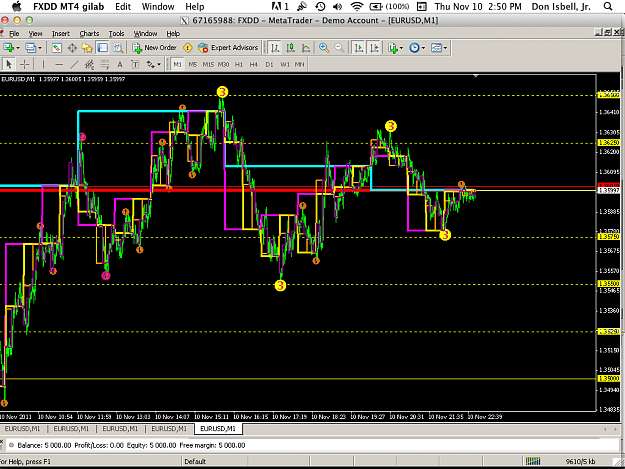Zoom in the chart with magnifier plus
The image size is (625, 469).
(x=324, y=48)
